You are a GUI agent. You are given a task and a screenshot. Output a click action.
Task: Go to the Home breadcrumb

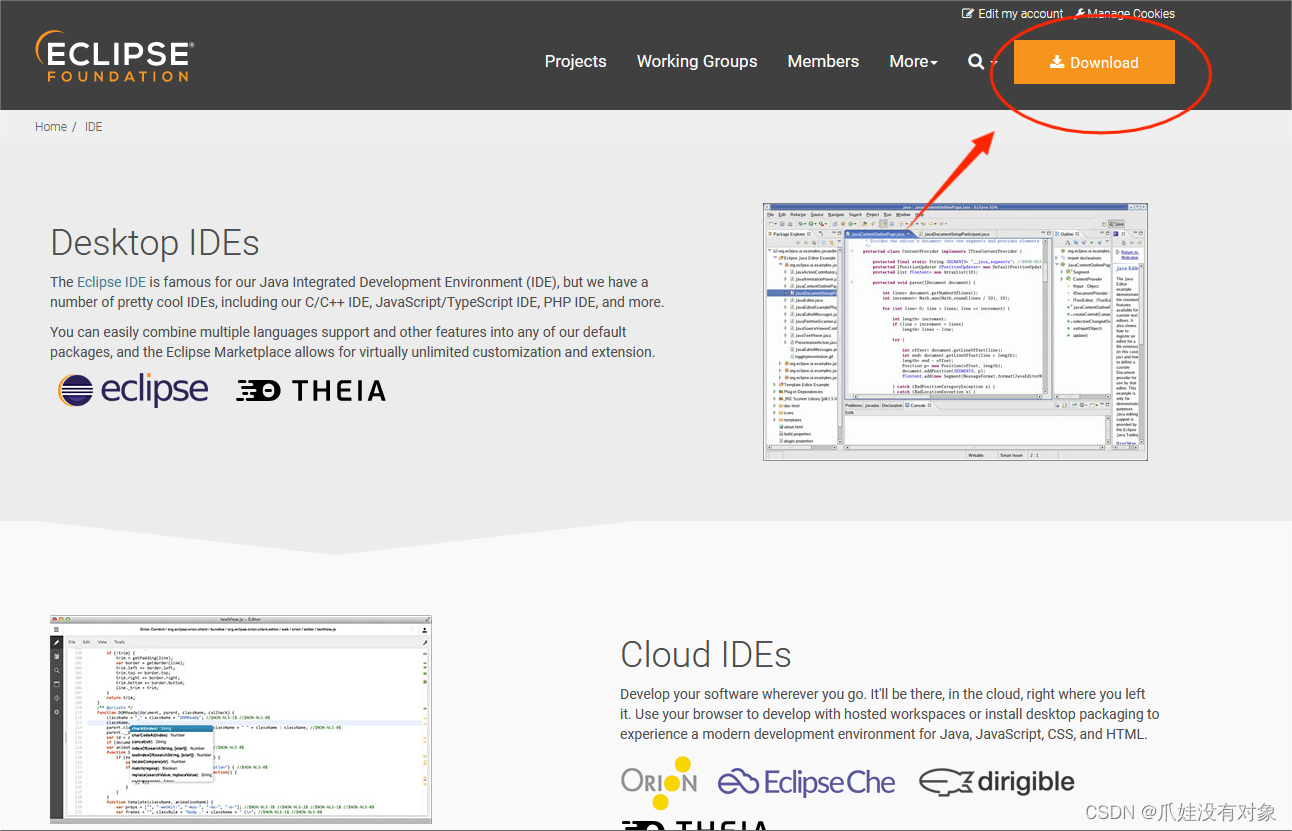(51, 127)
